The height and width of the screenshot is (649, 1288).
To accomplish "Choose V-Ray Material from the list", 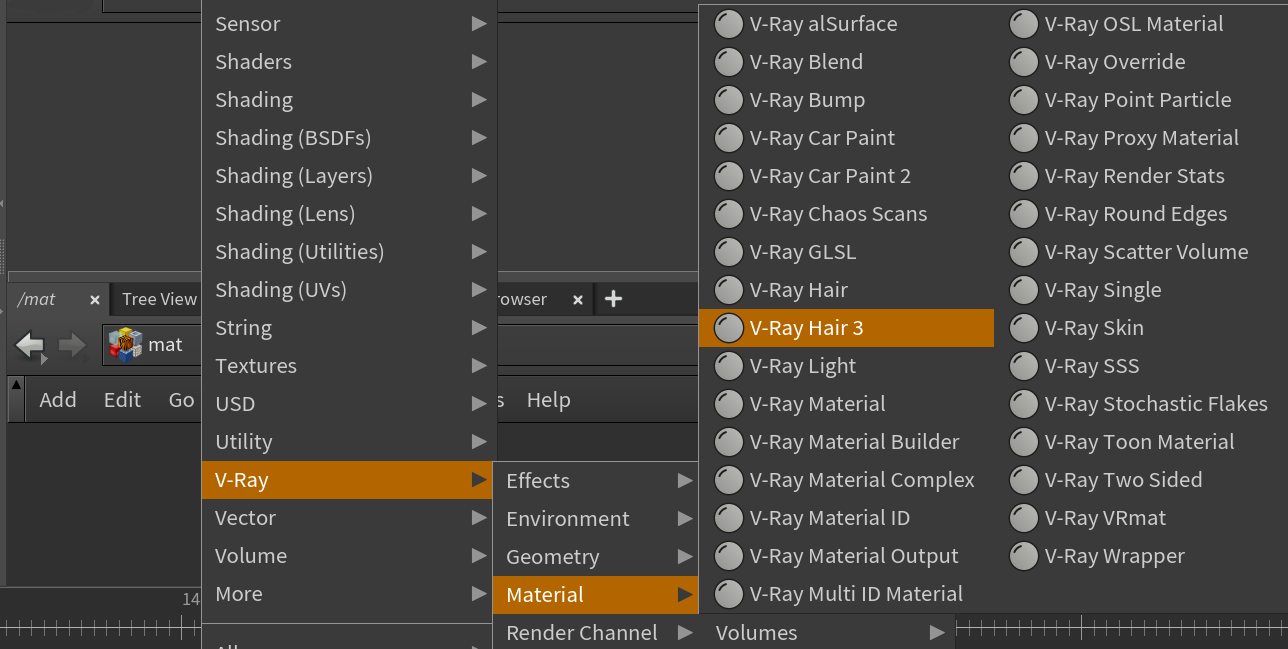I will [x=846, y=404].
